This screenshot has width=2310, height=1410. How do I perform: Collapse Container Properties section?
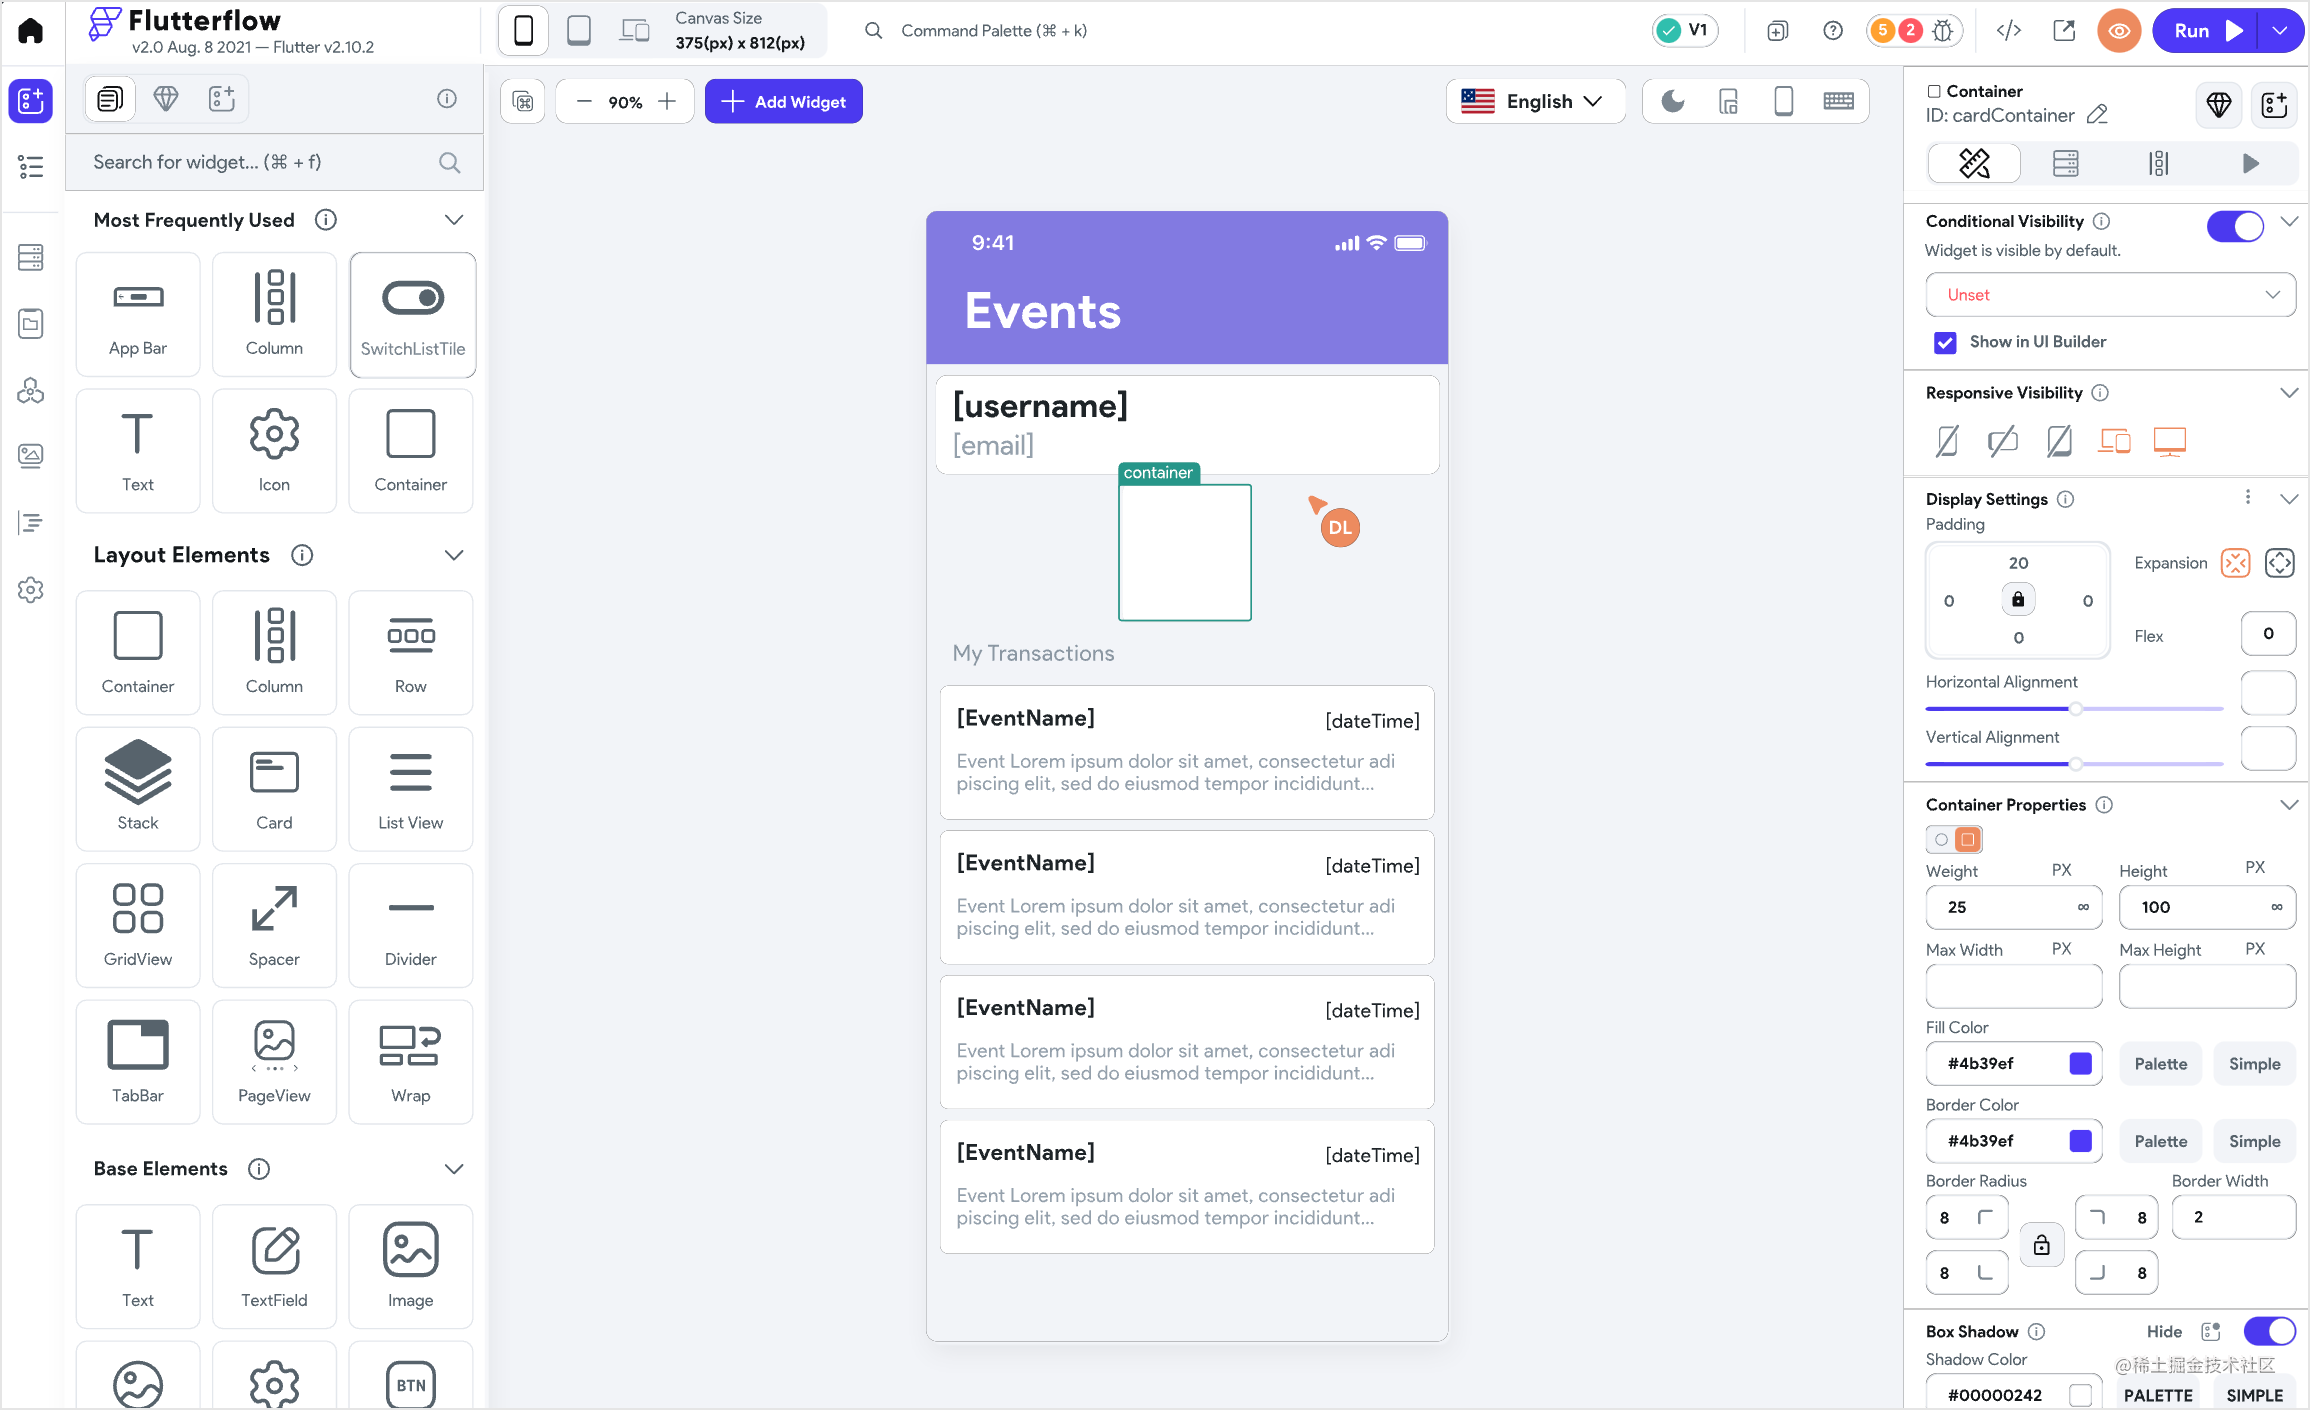click(x=2289, y=805)
